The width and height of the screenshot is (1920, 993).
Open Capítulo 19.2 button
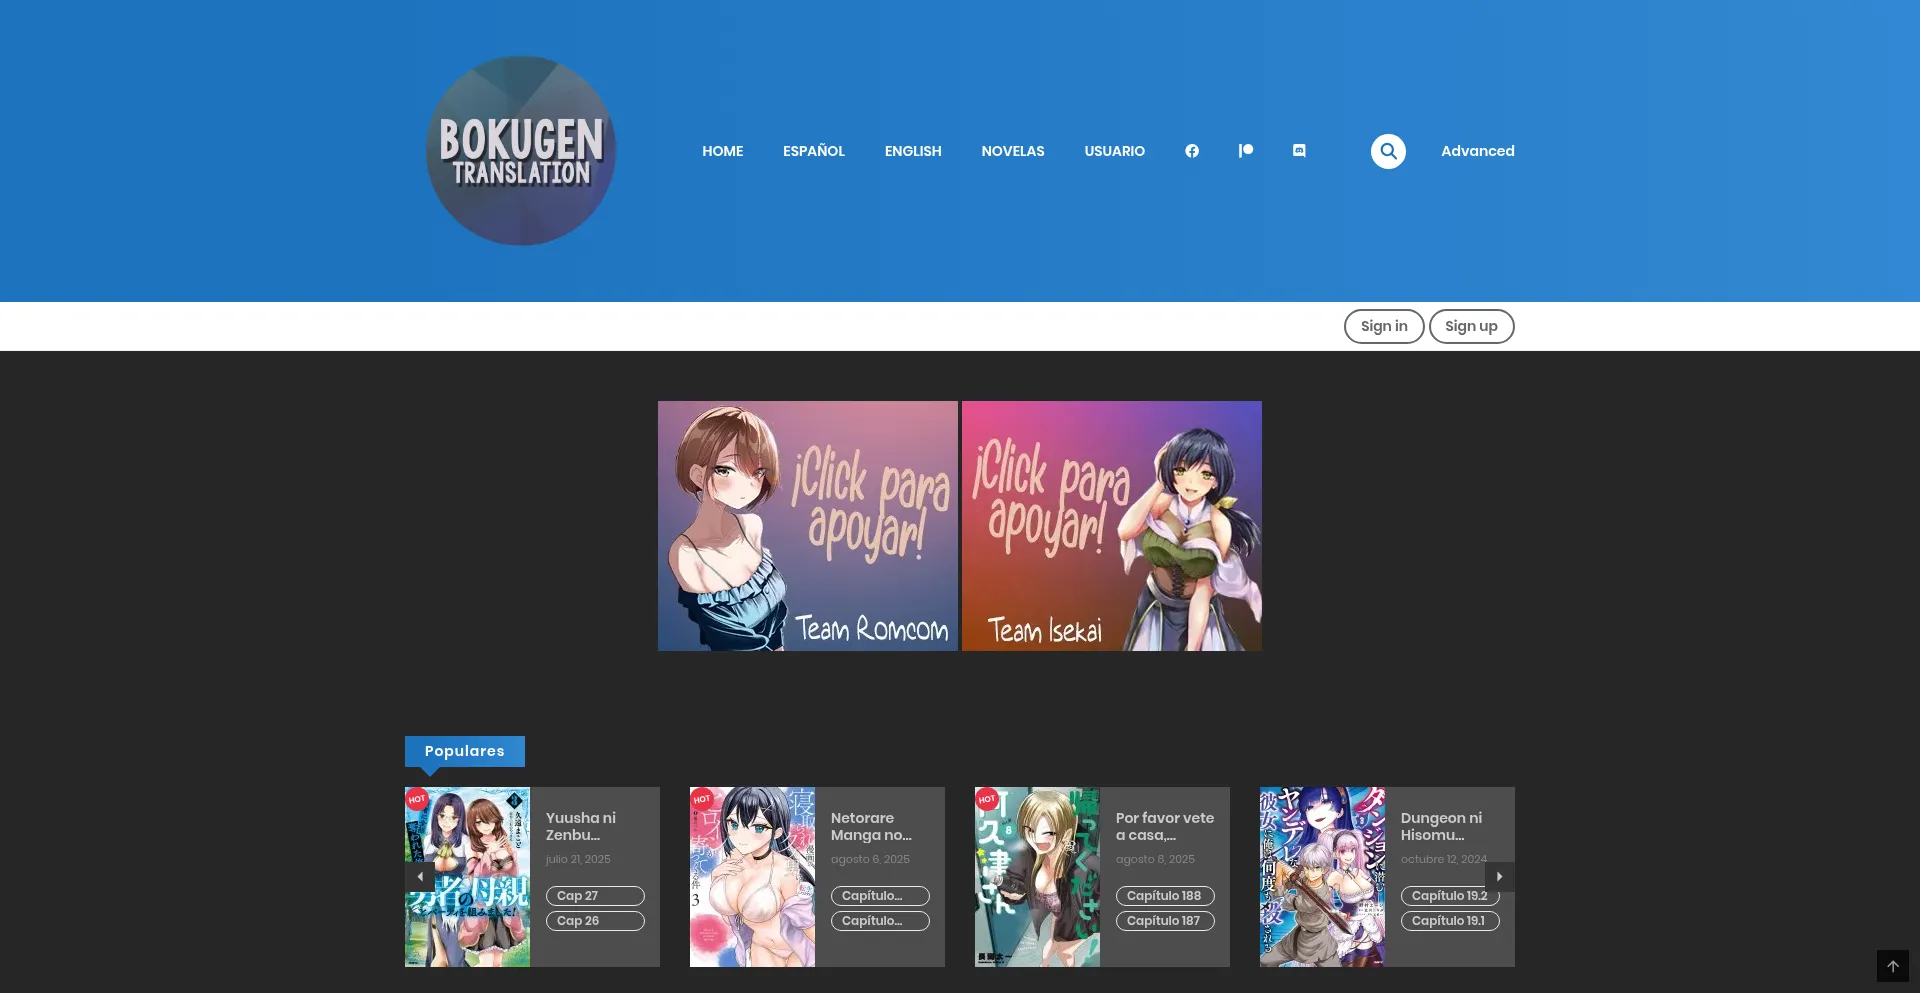[x=1450, y=896]
